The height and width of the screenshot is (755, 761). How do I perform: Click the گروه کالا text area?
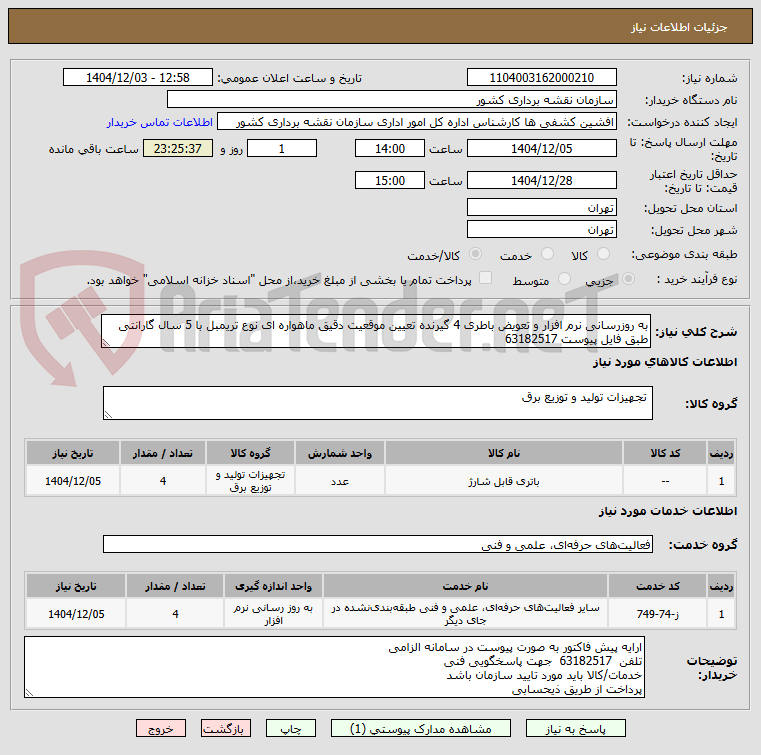(x=378, y=403)
